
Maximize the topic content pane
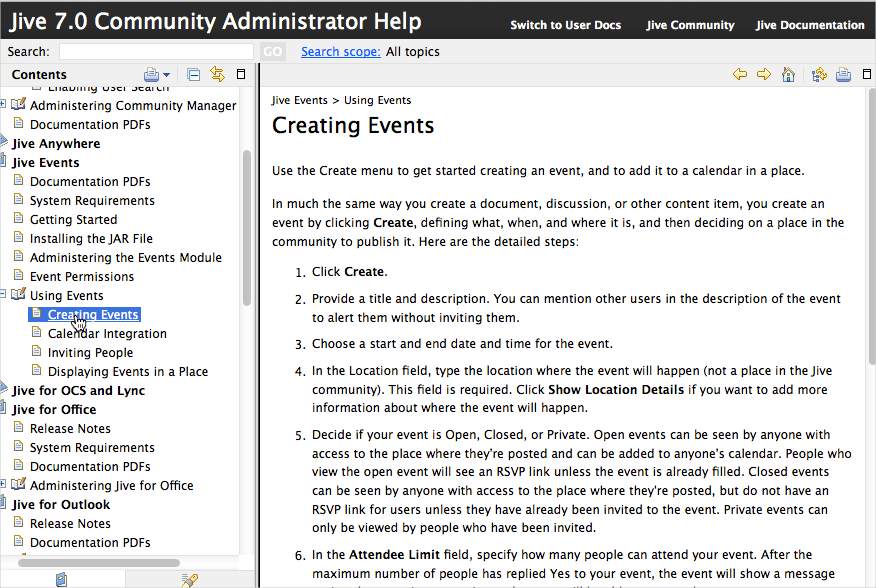[867, 74]
